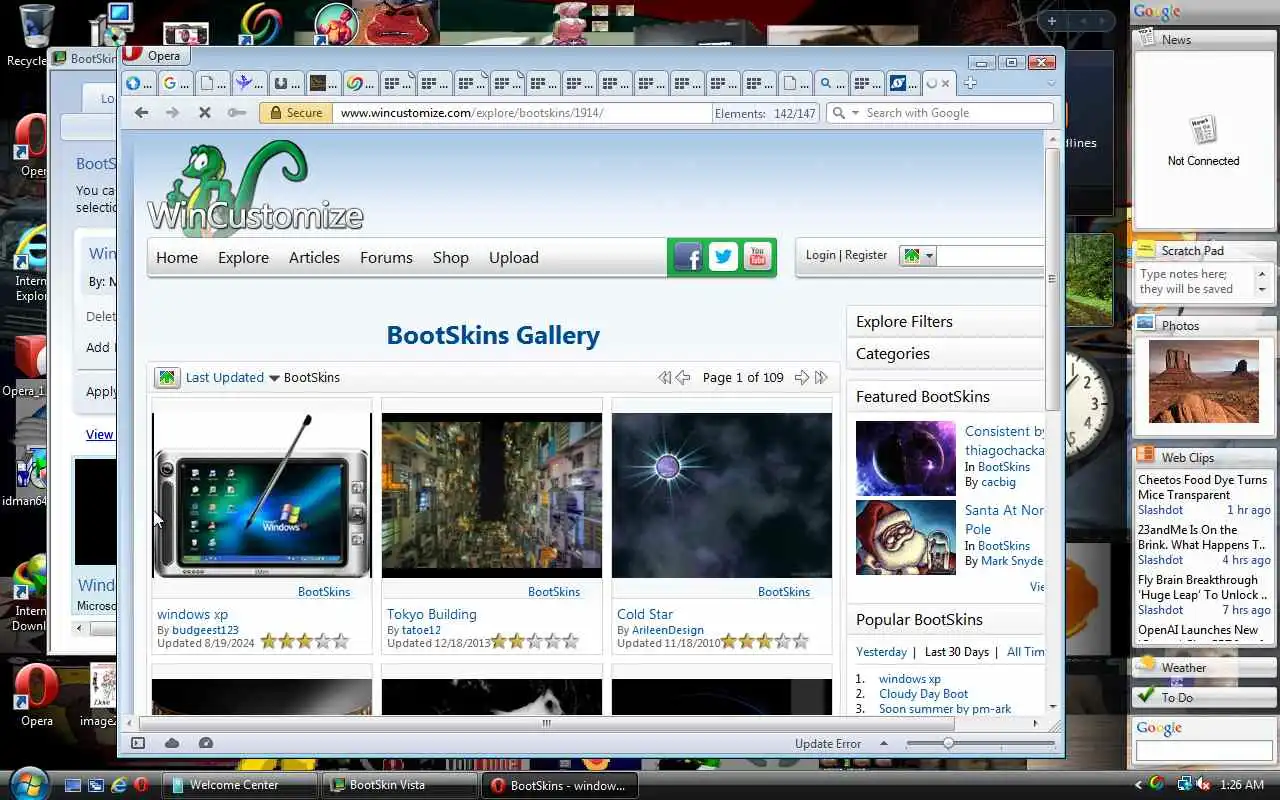The image size is (1280, 800).
Task: Expand the Explore Filters panel
Action: (x=946, y=321)
